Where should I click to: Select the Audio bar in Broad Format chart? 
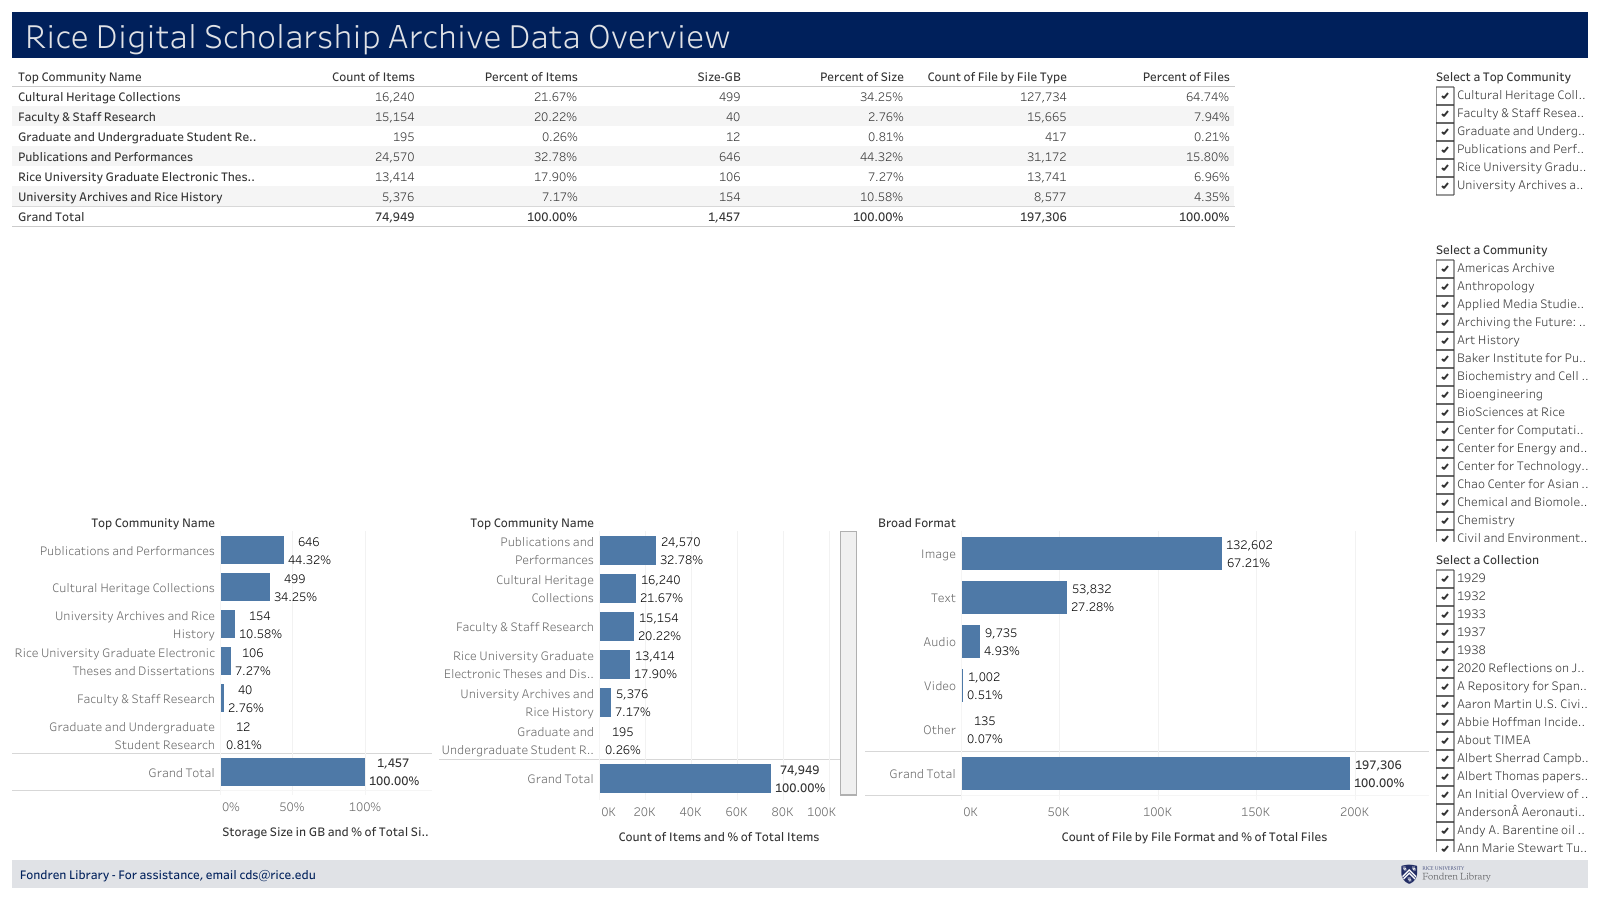pos(971,642)
